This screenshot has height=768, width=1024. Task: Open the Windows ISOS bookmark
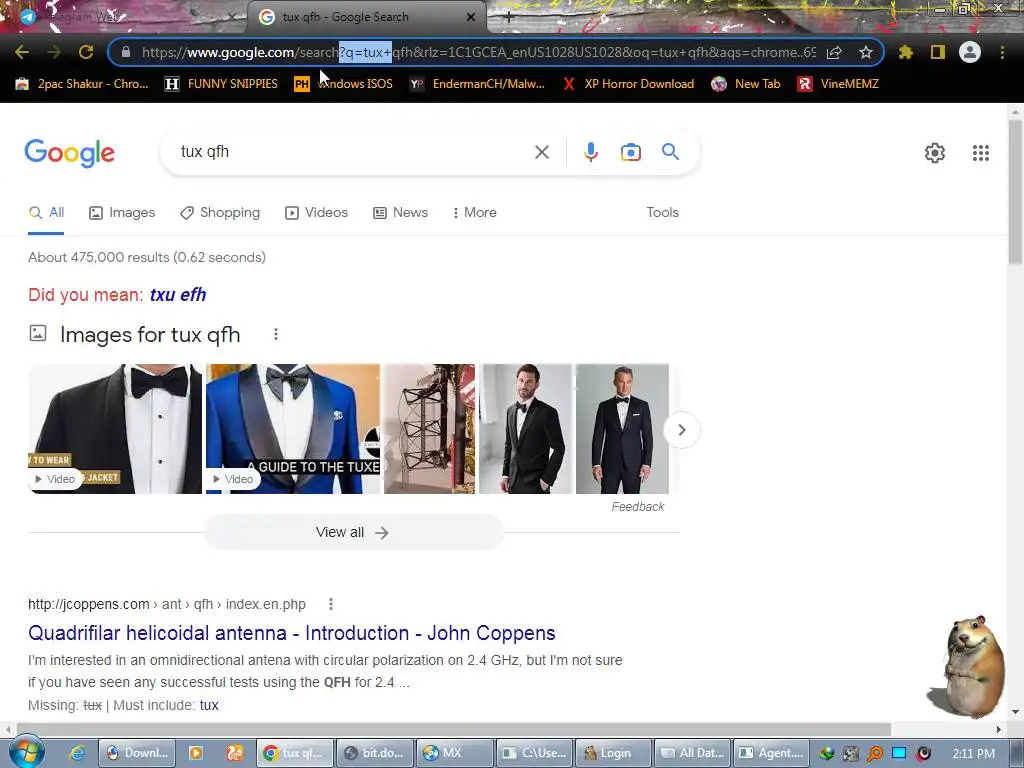(x=344, y=84)
